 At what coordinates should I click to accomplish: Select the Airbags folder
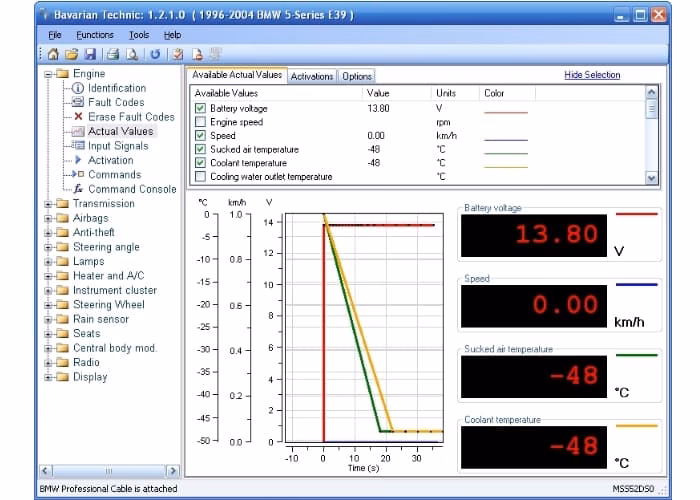point(91,218)
